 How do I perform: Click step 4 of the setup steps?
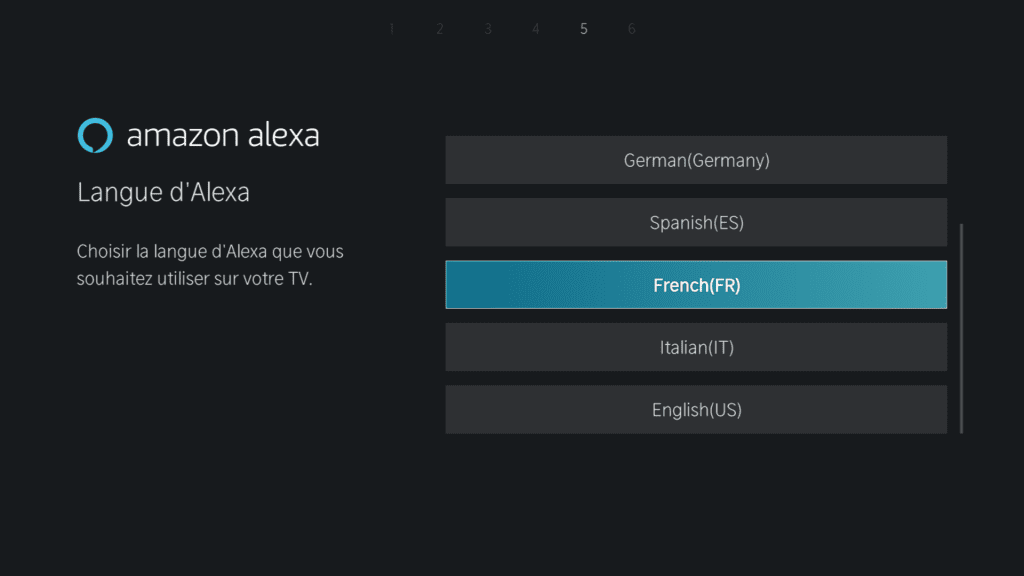pos(535,29)
